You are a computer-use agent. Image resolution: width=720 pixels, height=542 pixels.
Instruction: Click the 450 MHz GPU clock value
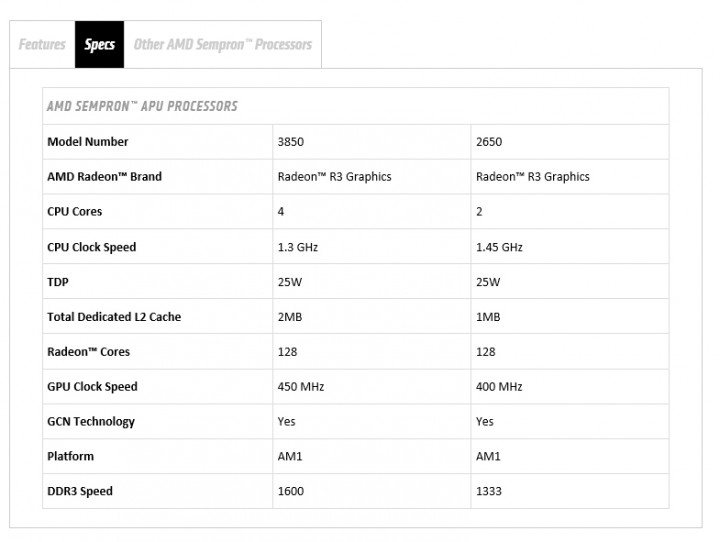300,387
